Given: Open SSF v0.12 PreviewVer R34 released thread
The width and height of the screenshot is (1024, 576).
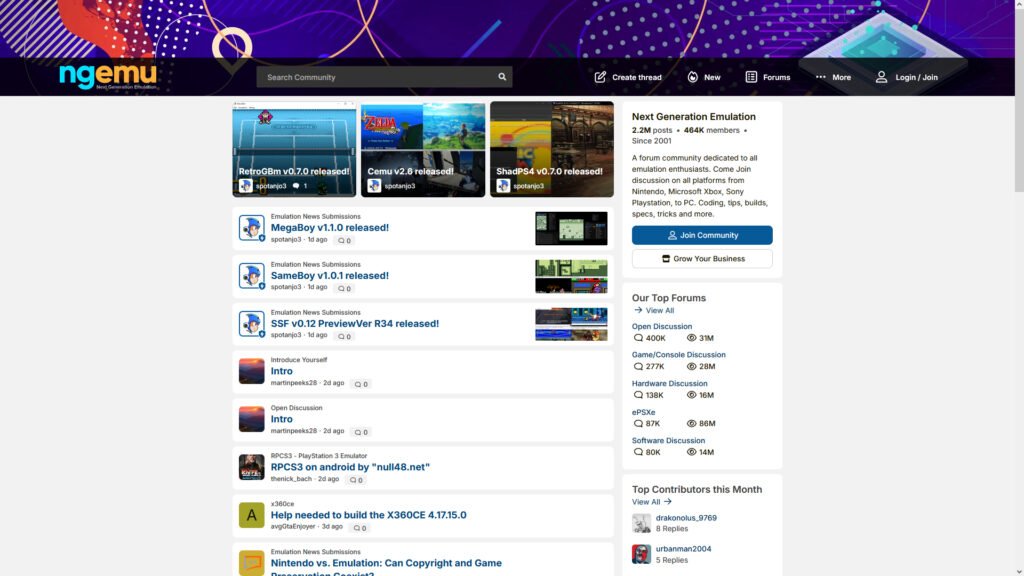Looking at the screenshot, I should click(355, 323).
